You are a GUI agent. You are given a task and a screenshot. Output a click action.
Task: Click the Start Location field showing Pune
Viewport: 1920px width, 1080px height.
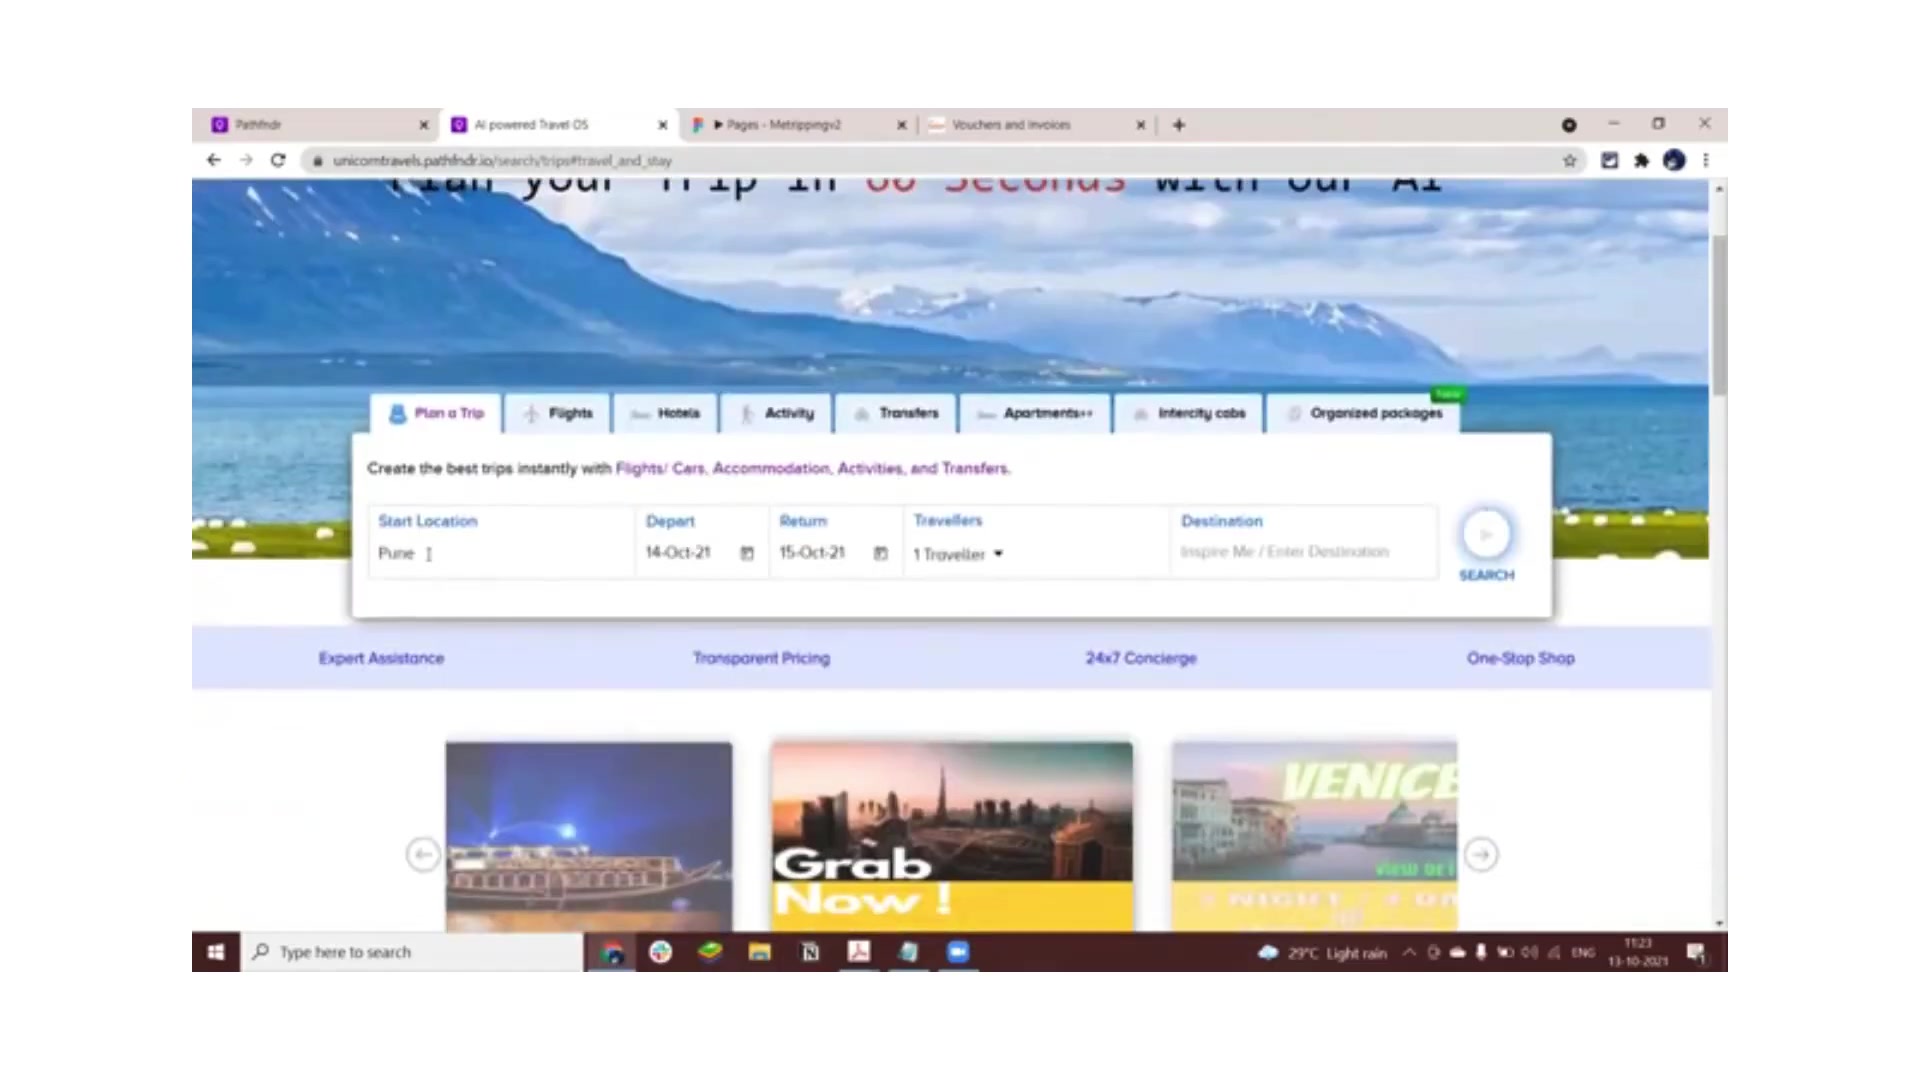501,542
